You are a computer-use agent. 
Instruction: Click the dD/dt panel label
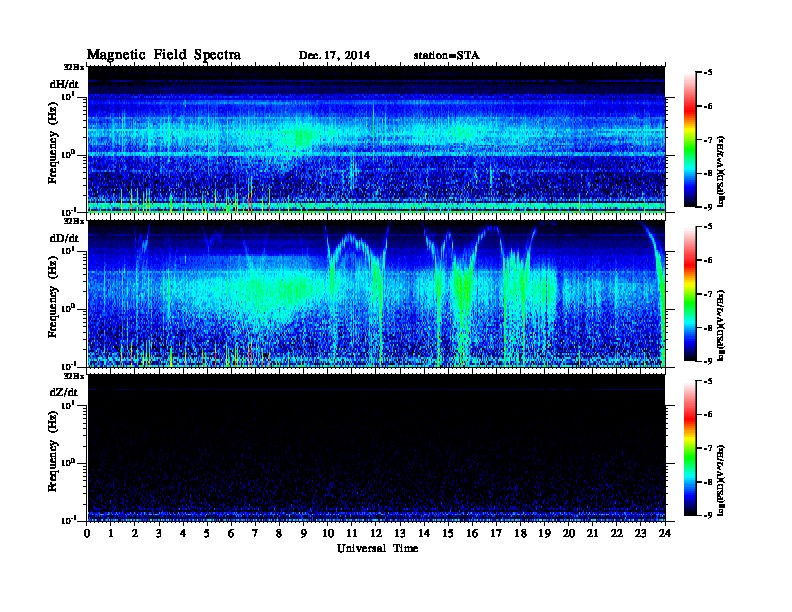point(64,238)
